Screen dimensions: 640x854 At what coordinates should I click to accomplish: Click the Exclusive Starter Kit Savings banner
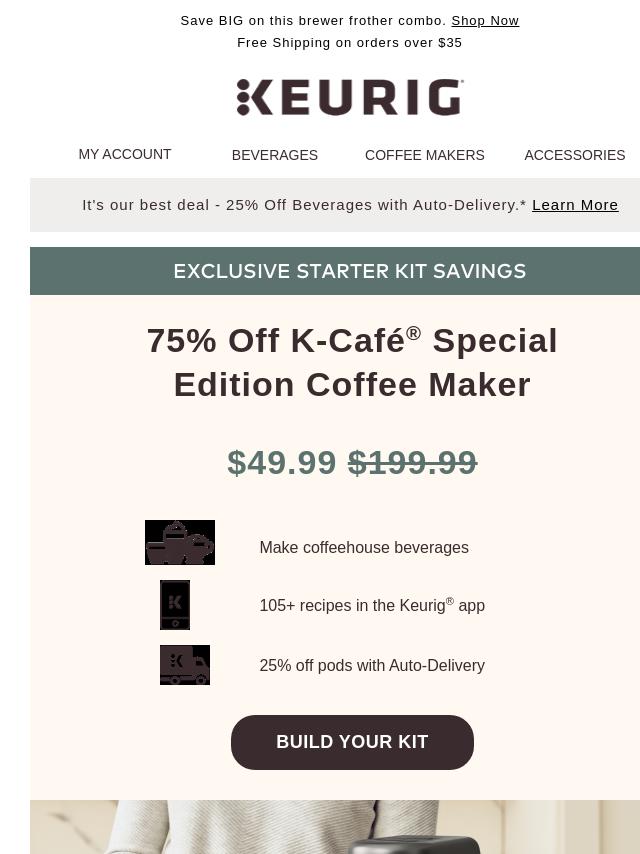pos(335,271)
